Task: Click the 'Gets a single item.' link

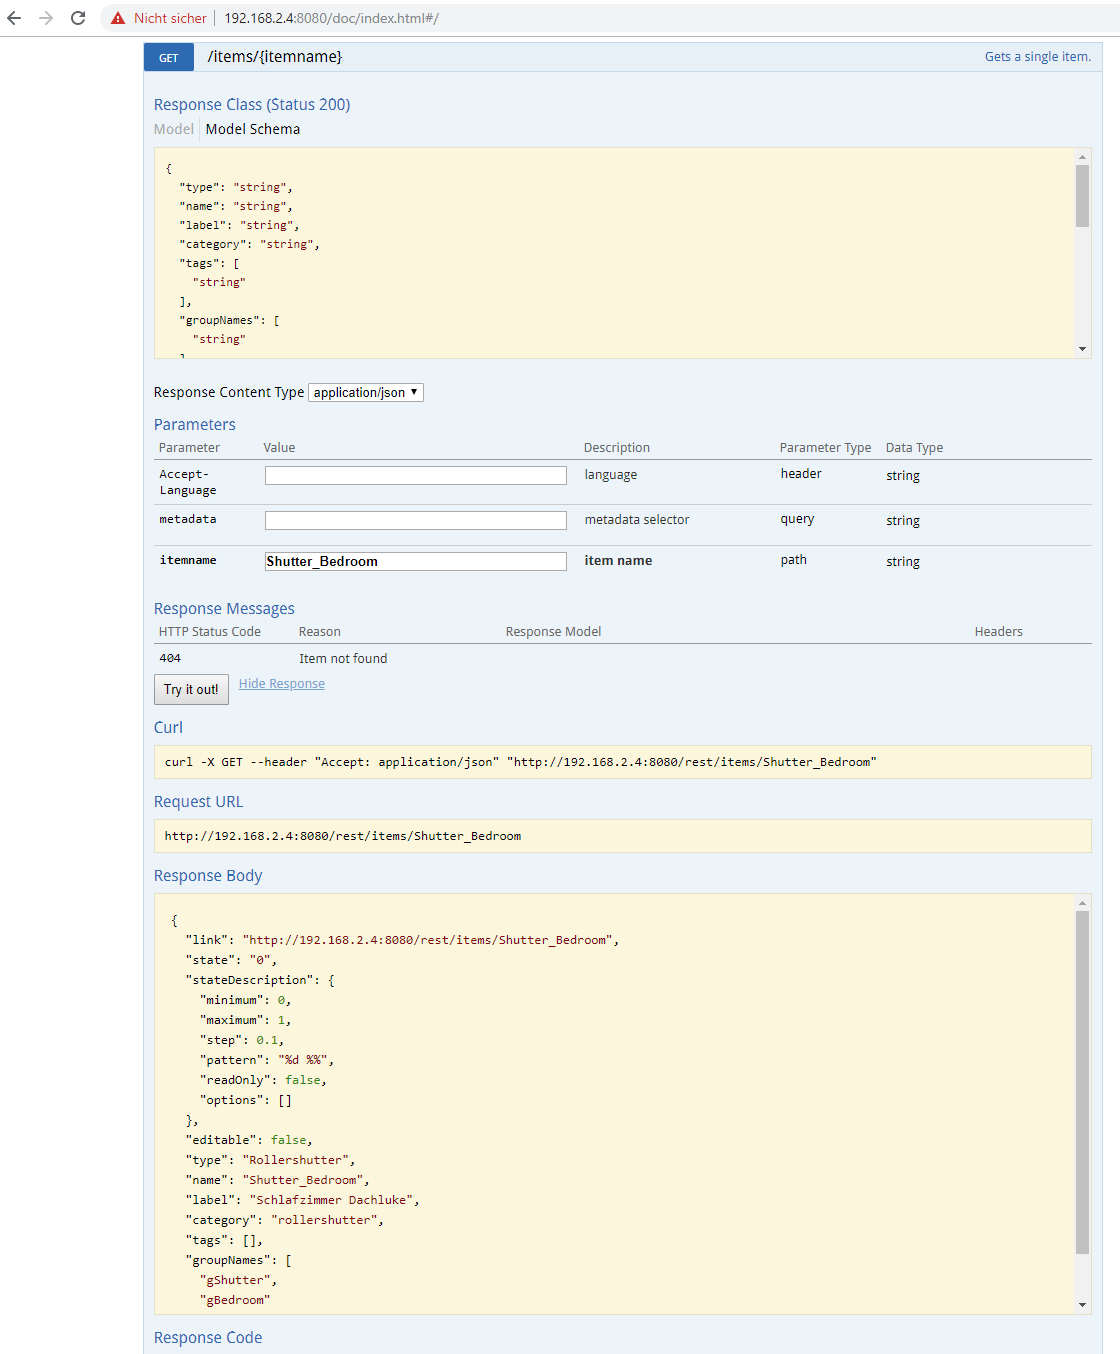Action: pyautogui.click(x=1037, y=57)
